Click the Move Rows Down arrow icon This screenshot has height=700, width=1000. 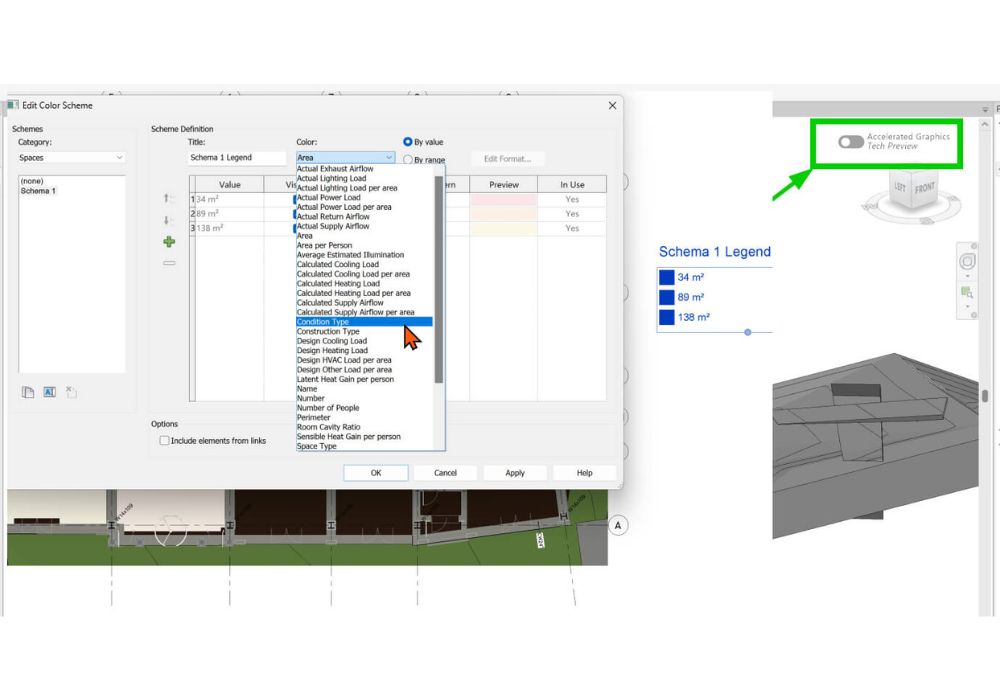point(169,220)
